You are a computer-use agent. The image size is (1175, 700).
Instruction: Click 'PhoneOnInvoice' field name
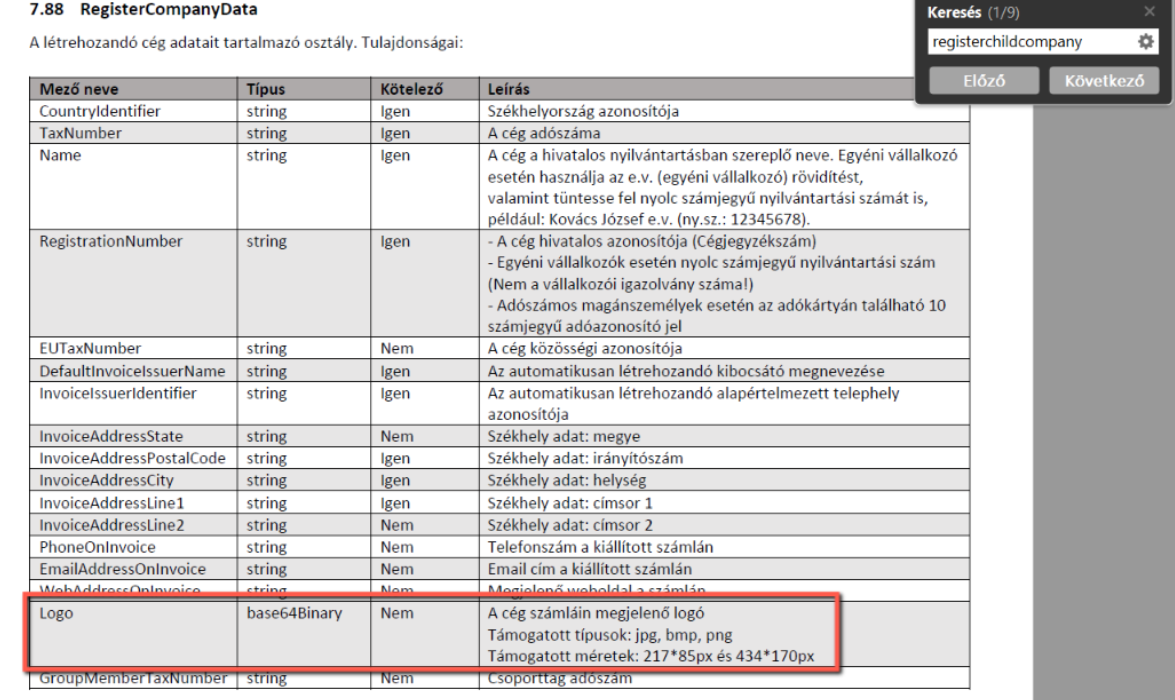click(97, 547)
